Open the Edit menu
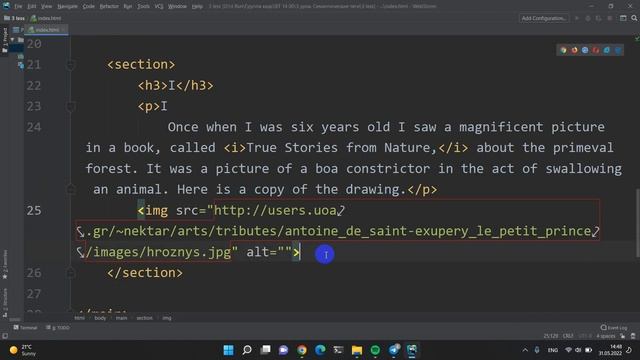The height and width of the screenshot is (360, 640). (31, 6)
